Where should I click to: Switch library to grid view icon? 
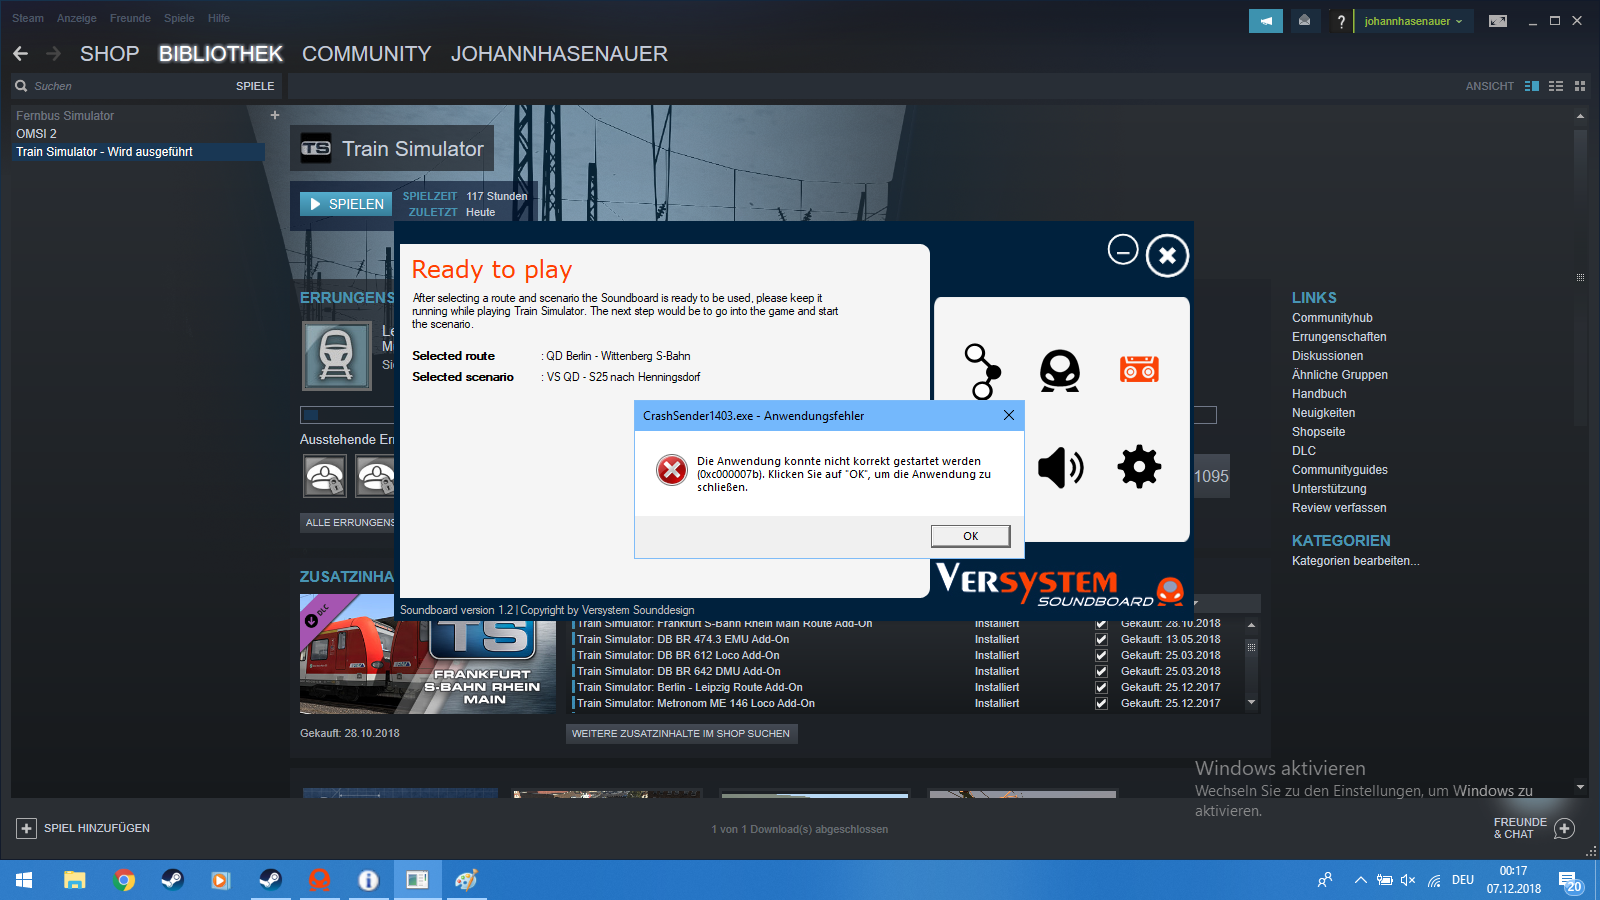(1580, 86)
